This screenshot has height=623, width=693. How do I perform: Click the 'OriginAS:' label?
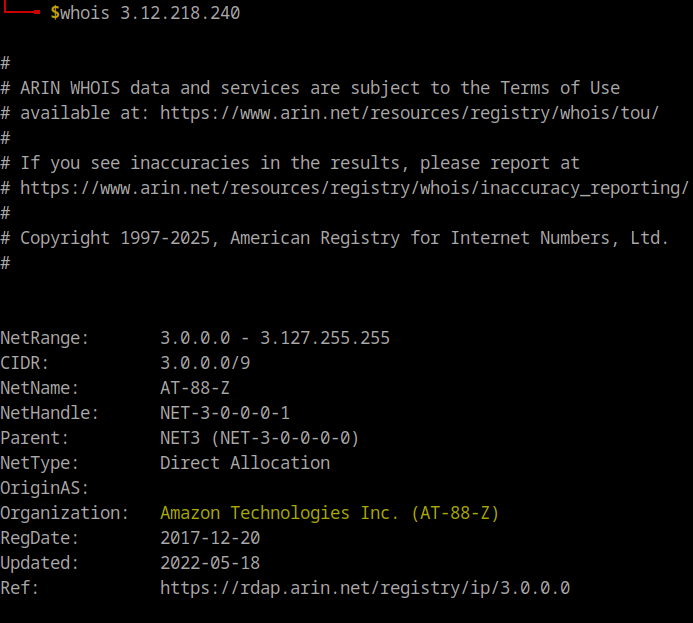point(44,488)
